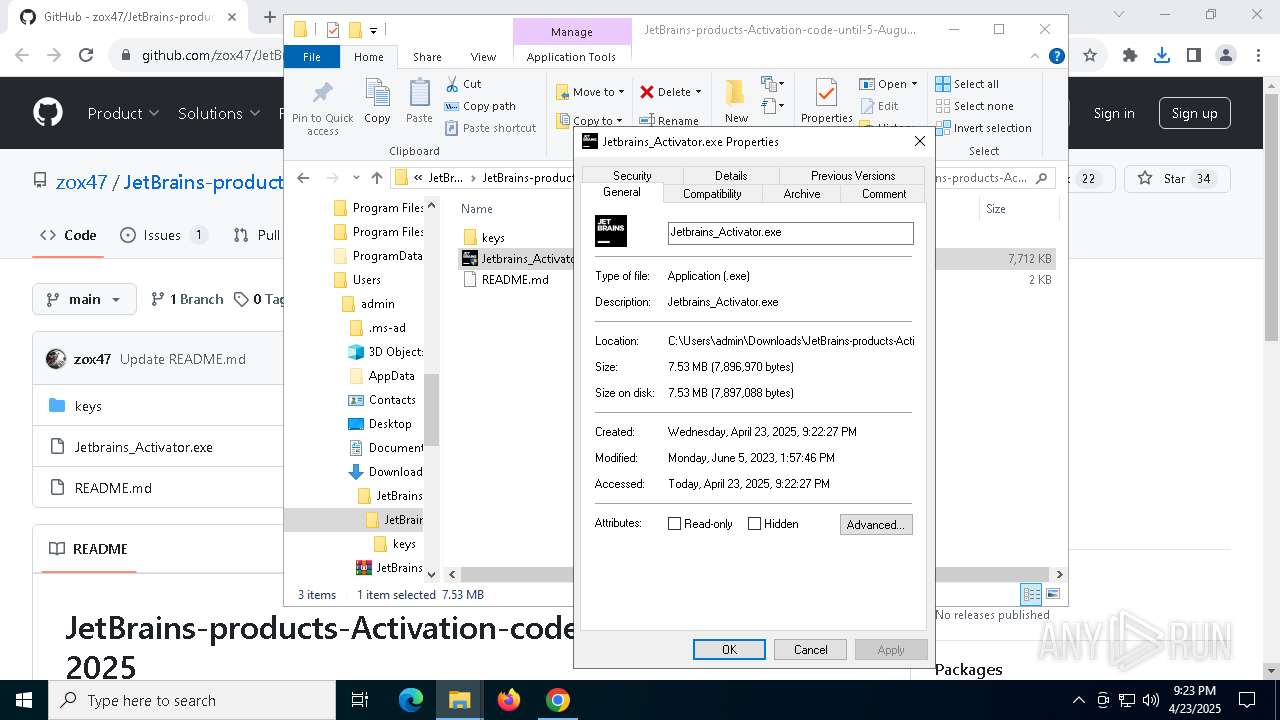Image resolution: width=1280 pixels, height=720 pixels.
Task: Click Pin to Quick access icon
Action: (323, 94)
